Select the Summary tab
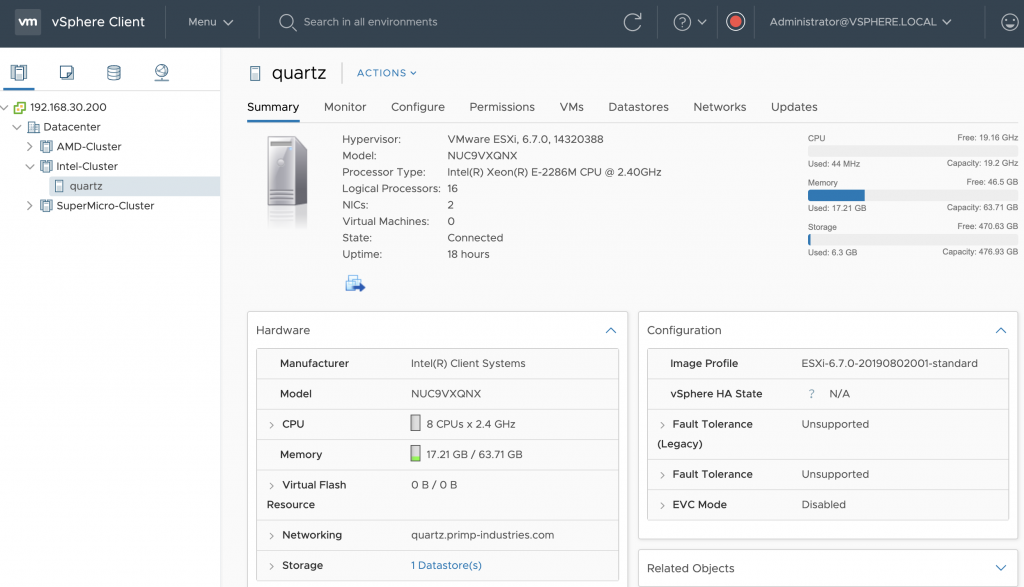 (273, 107)
